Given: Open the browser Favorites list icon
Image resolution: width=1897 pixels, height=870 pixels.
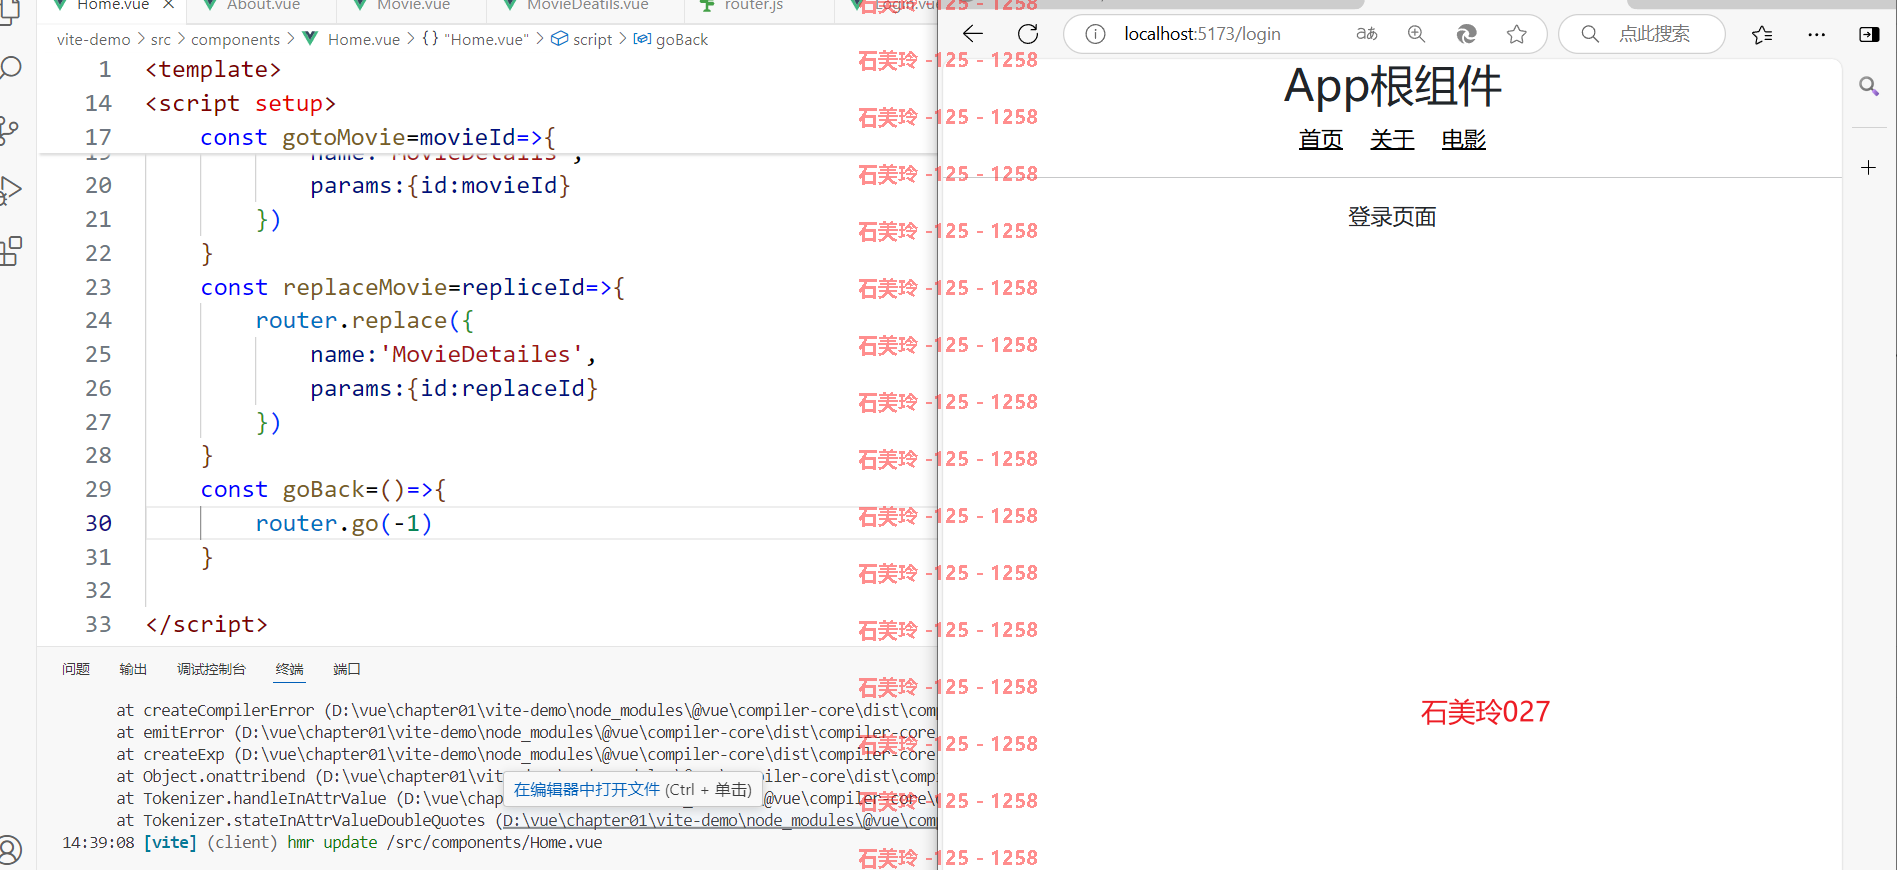Looking at the screenshot, I should point(1762,34).
